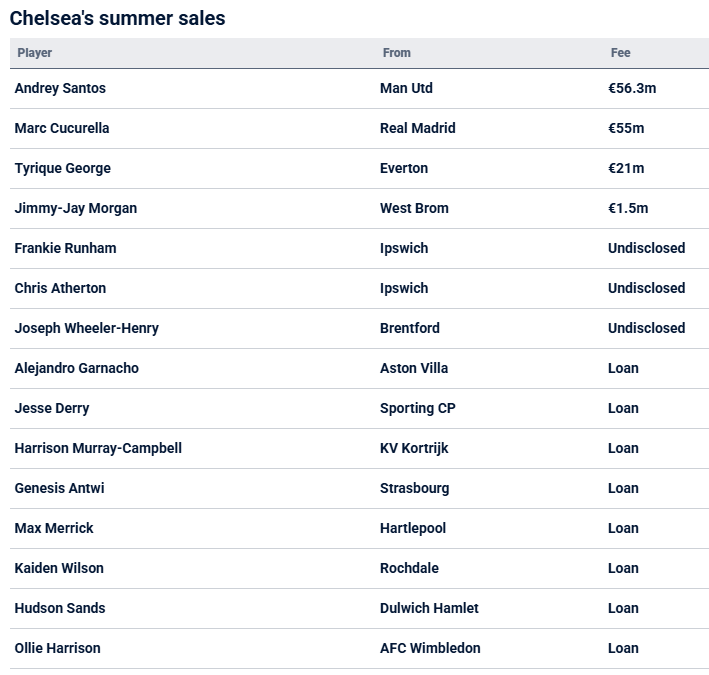709x675 pixels.
Task: Click Brentford in the From column
Action: pos(410,328)
